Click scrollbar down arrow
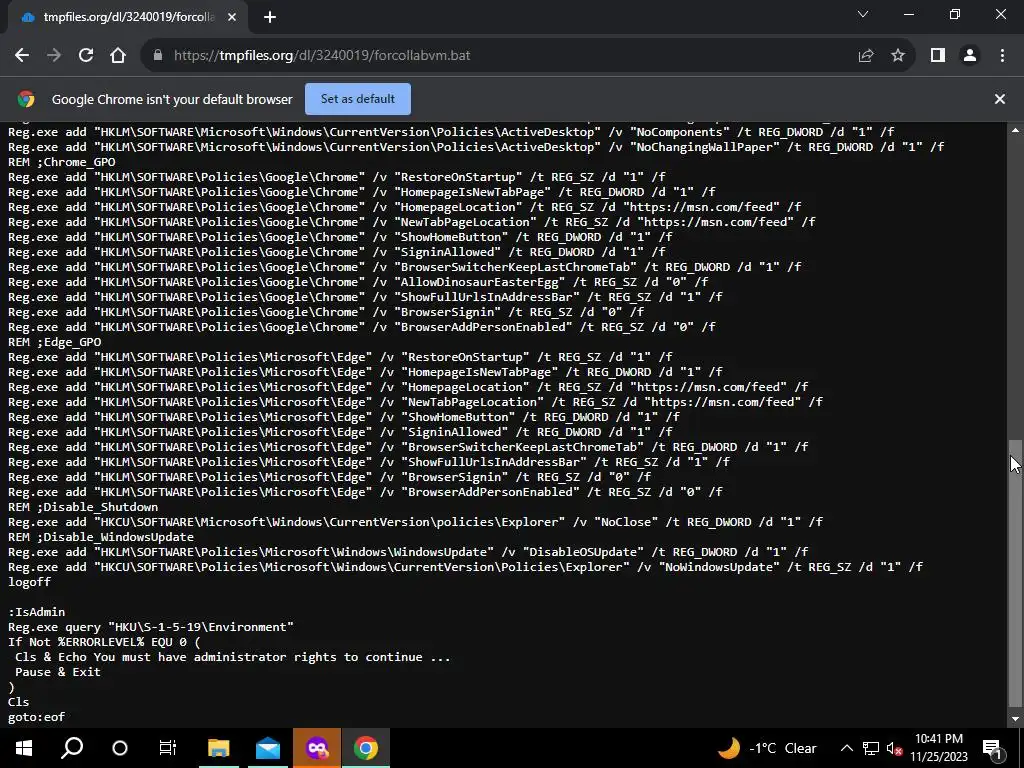Screen dimensions: 1024x768 1016,720
